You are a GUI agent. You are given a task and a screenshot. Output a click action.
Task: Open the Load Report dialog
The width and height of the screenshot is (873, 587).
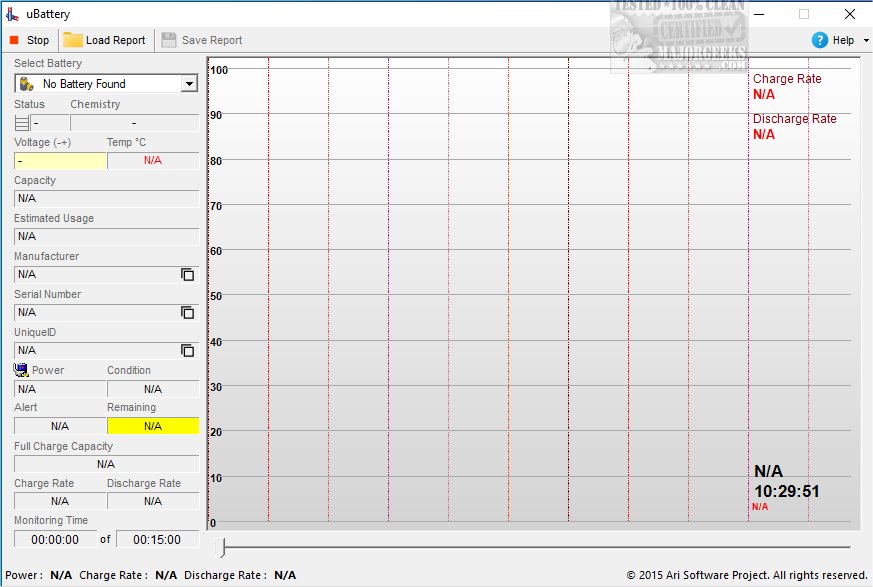coord(104,40)
